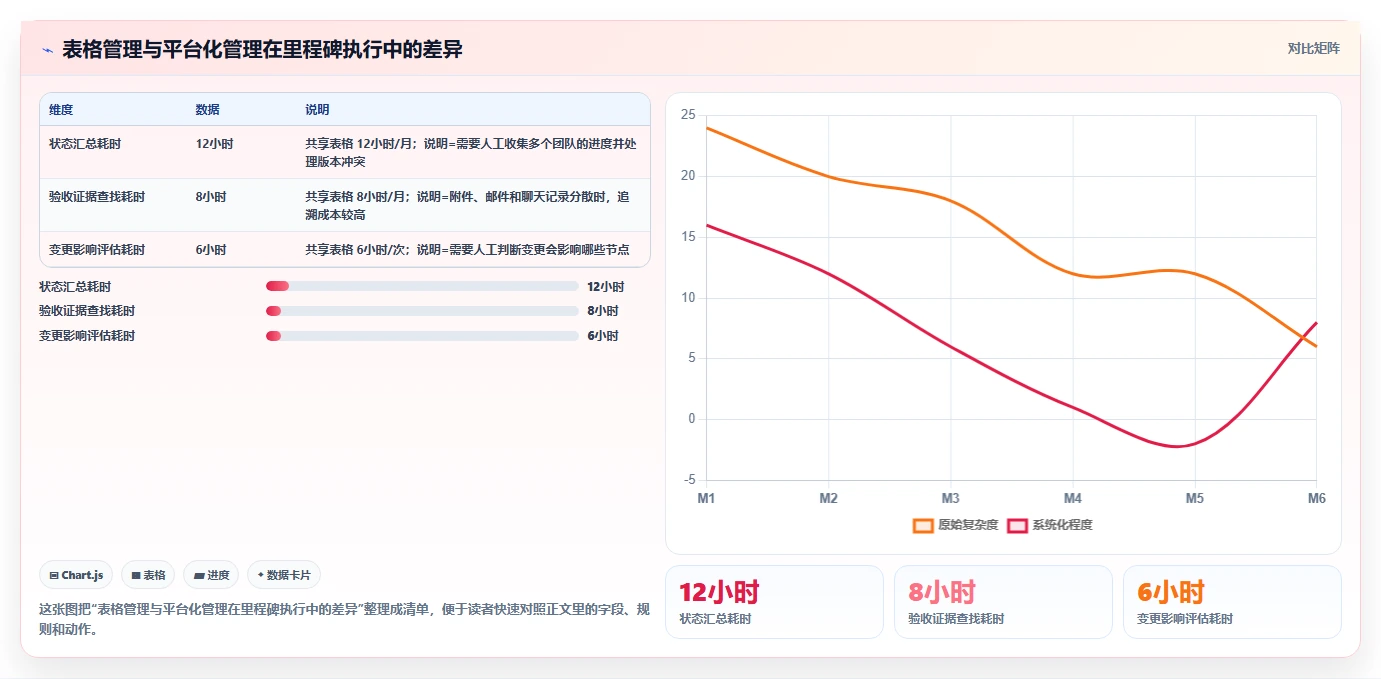Viewport: 1381px width, 679px height.
Task: Click the 状态汇总耗时 progress bar
Action: [x=422, y=286]
